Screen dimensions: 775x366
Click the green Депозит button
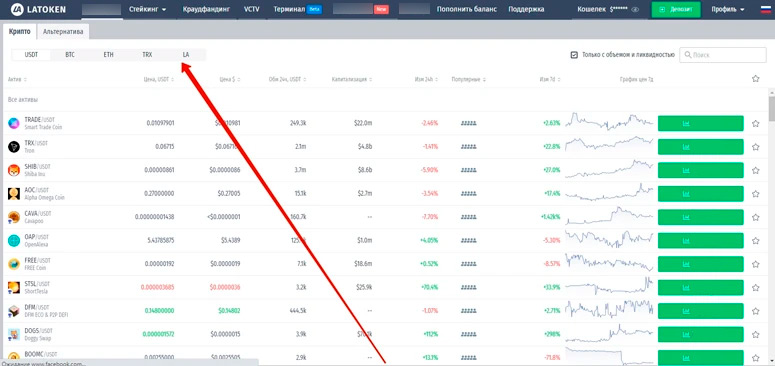676,9
